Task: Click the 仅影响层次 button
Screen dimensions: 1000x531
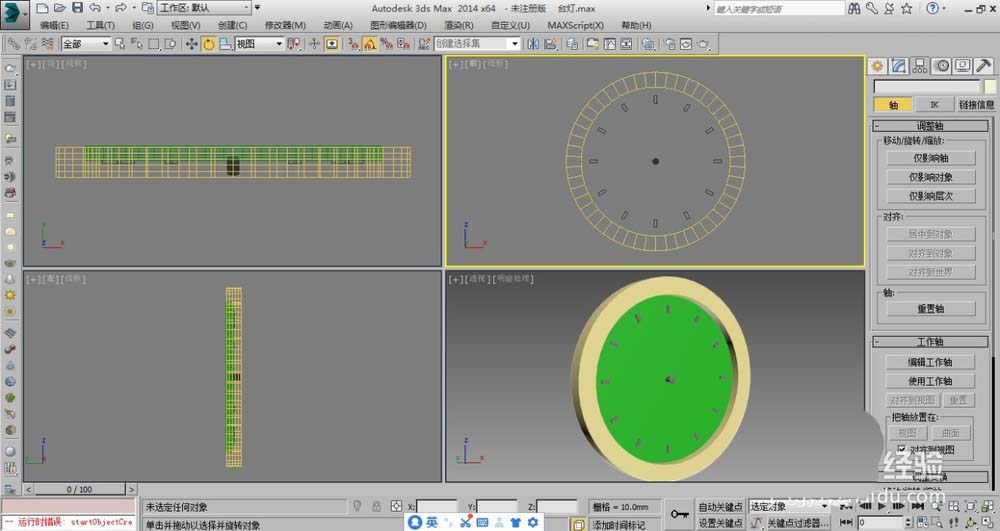Action: click(930, 196)
